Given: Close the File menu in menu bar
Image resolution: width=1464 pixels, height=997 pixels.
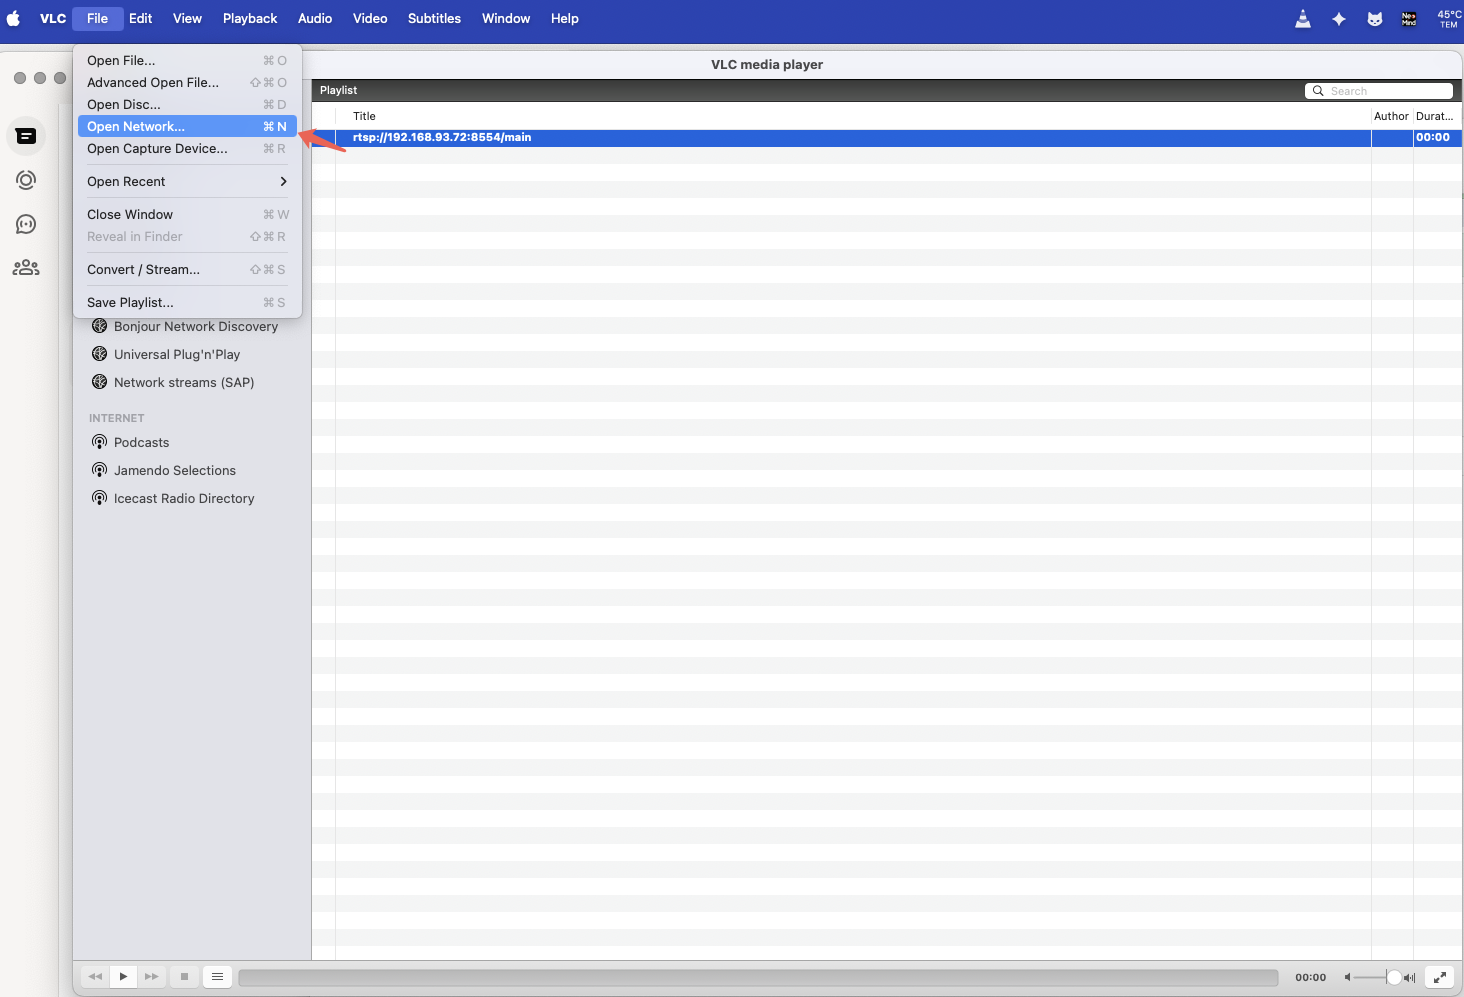Looking at the screenshot, I should coord(97,18).
